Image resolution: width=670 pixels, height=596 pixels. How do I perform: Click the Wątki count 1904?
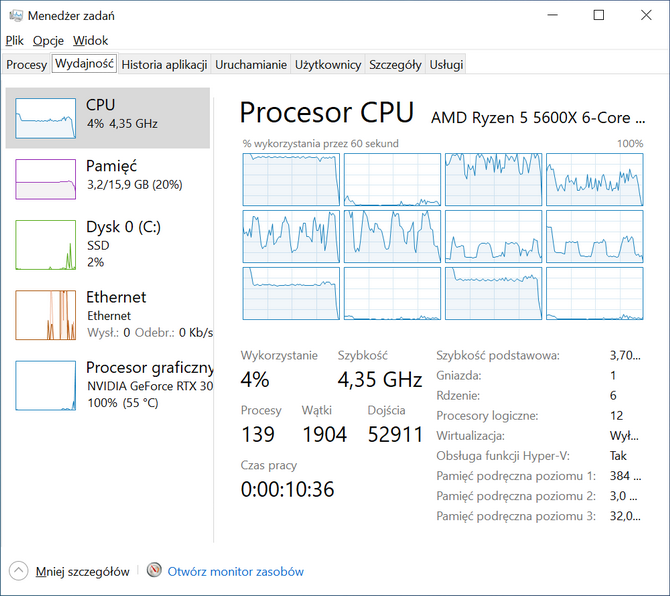pos(325,434)
